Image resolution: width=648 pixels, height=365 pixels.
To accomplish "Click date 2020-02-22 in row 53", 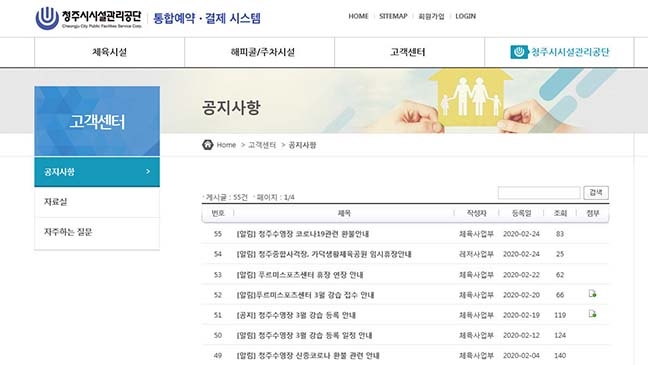I will [x=521, y=274].
